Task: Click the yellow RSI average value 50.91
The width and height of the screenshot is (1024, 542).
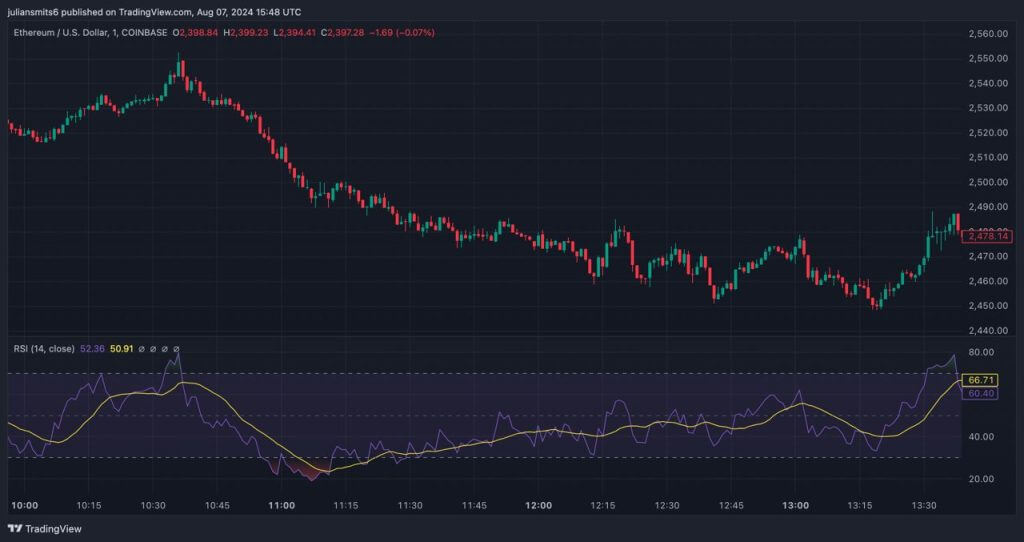Action: [122, 348]
